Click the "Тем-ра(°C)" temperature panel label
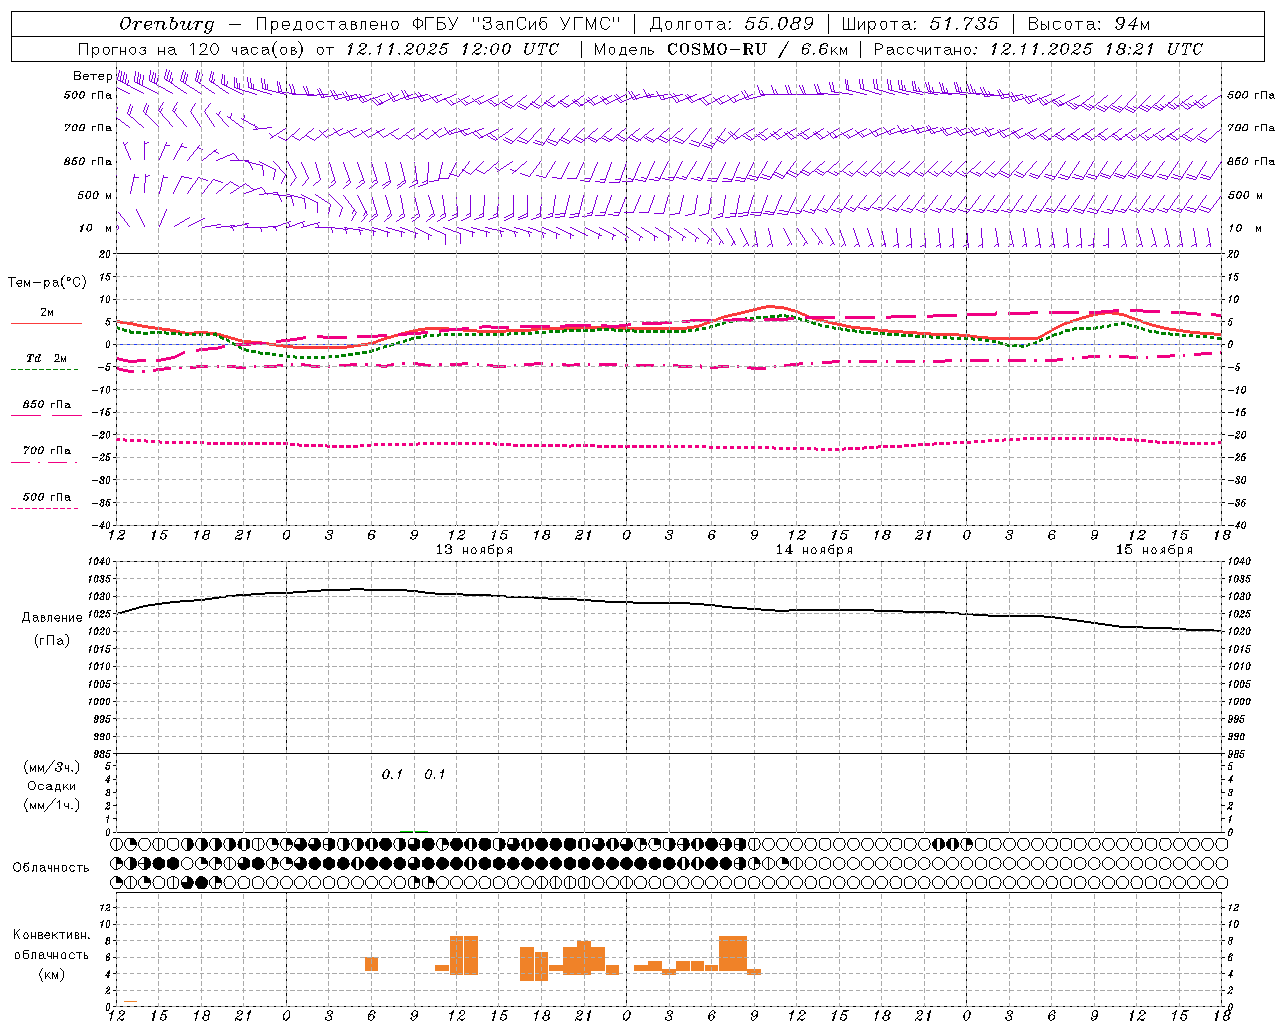 (x=47, y=283)
